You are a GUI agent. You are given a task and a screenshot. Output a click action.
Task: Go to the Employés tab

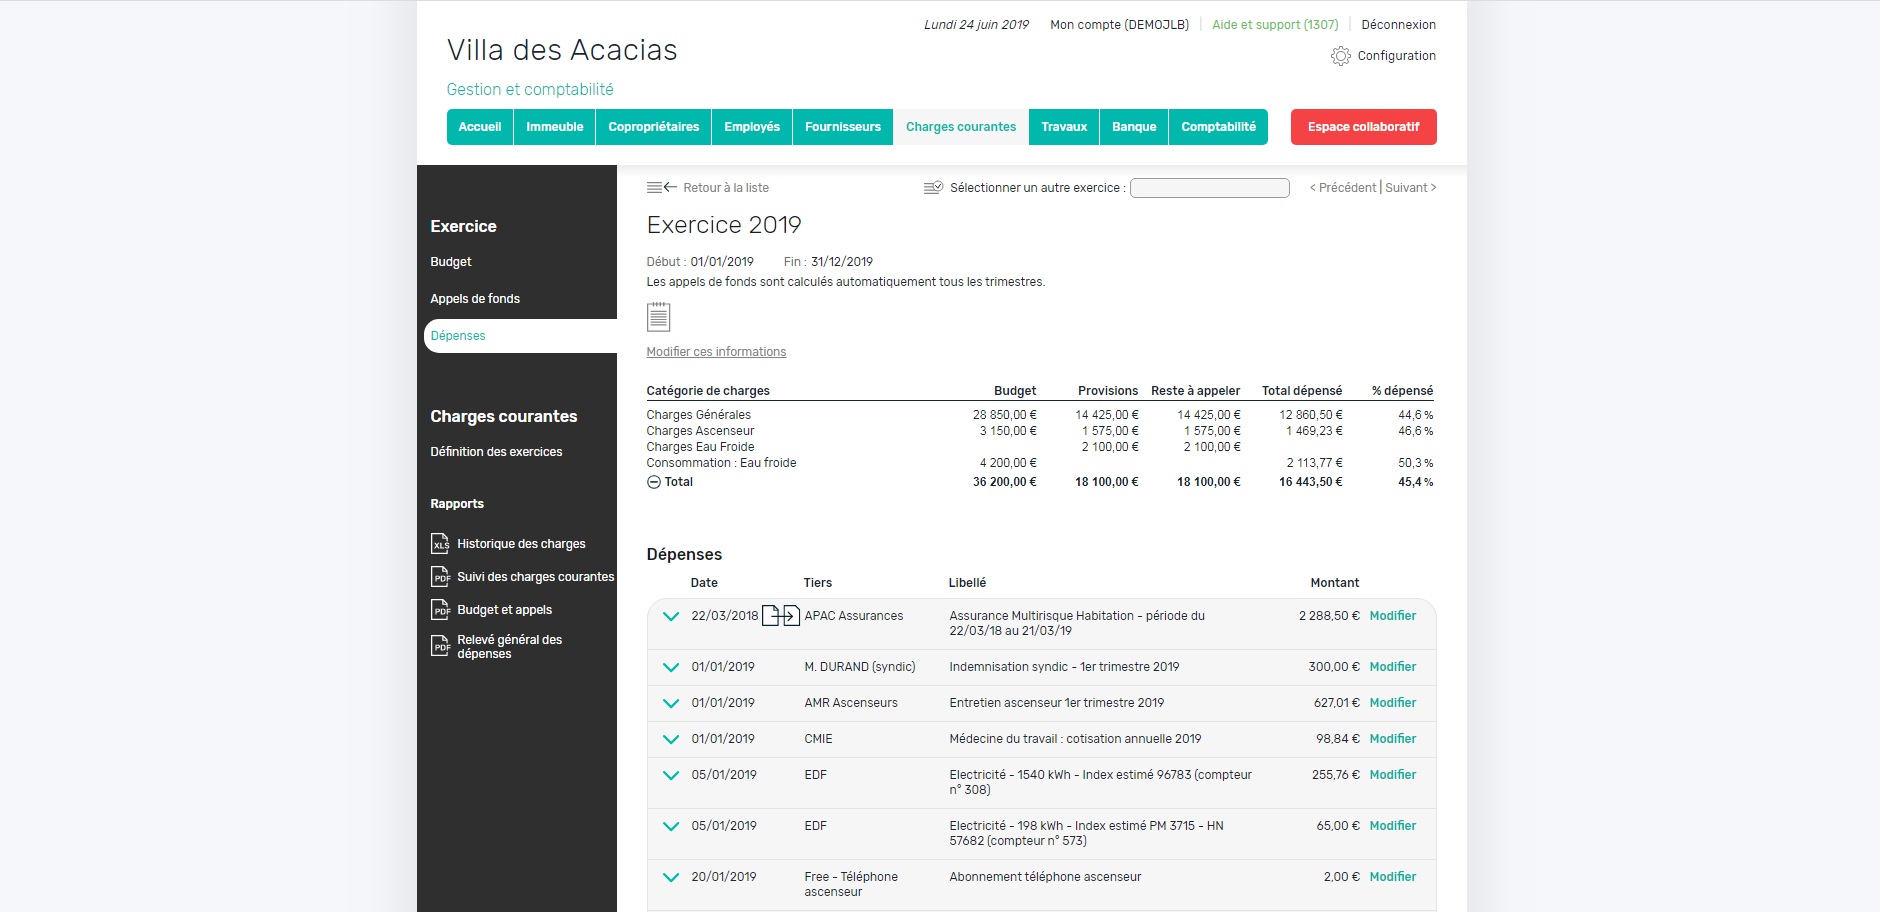[752, 127]
